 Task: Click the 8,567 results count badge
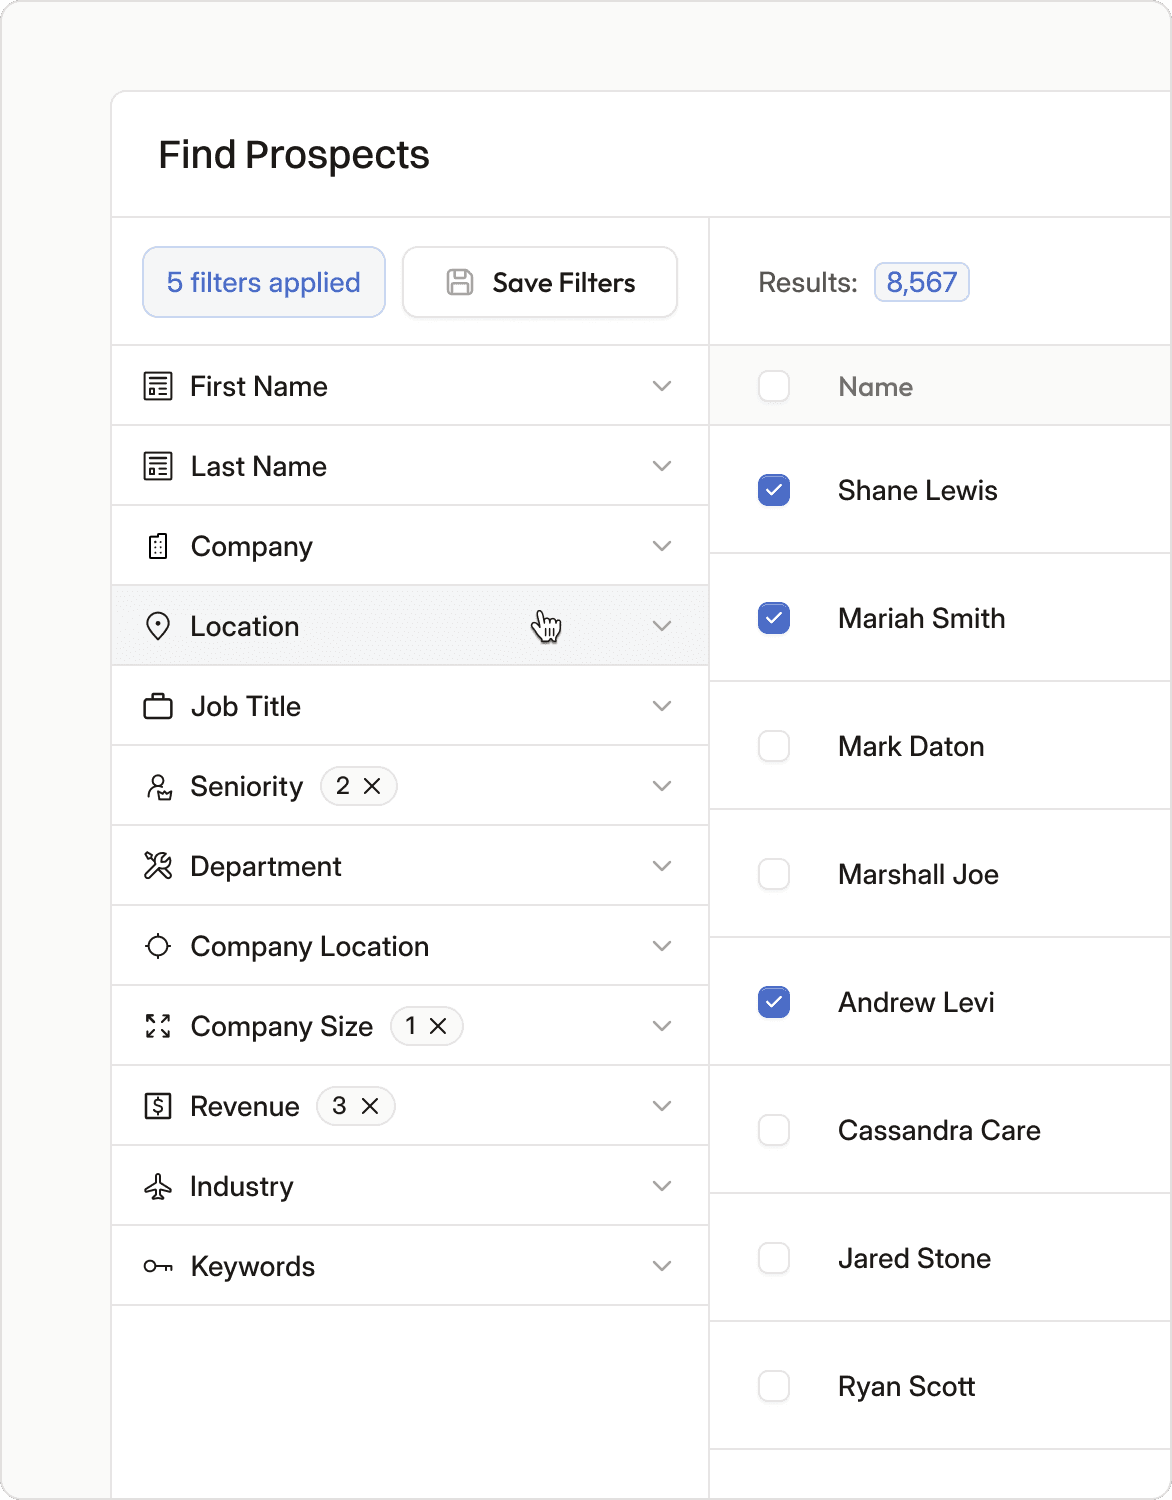[921, 282]
